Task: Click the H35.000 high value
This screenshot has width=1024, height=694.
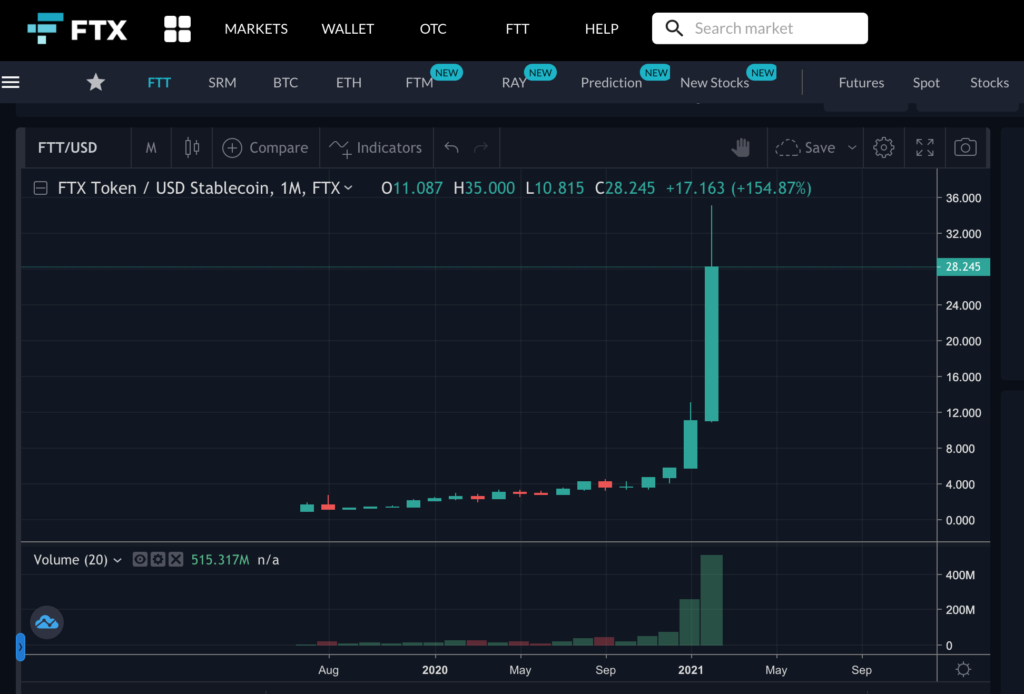Action: pos(484,188)
